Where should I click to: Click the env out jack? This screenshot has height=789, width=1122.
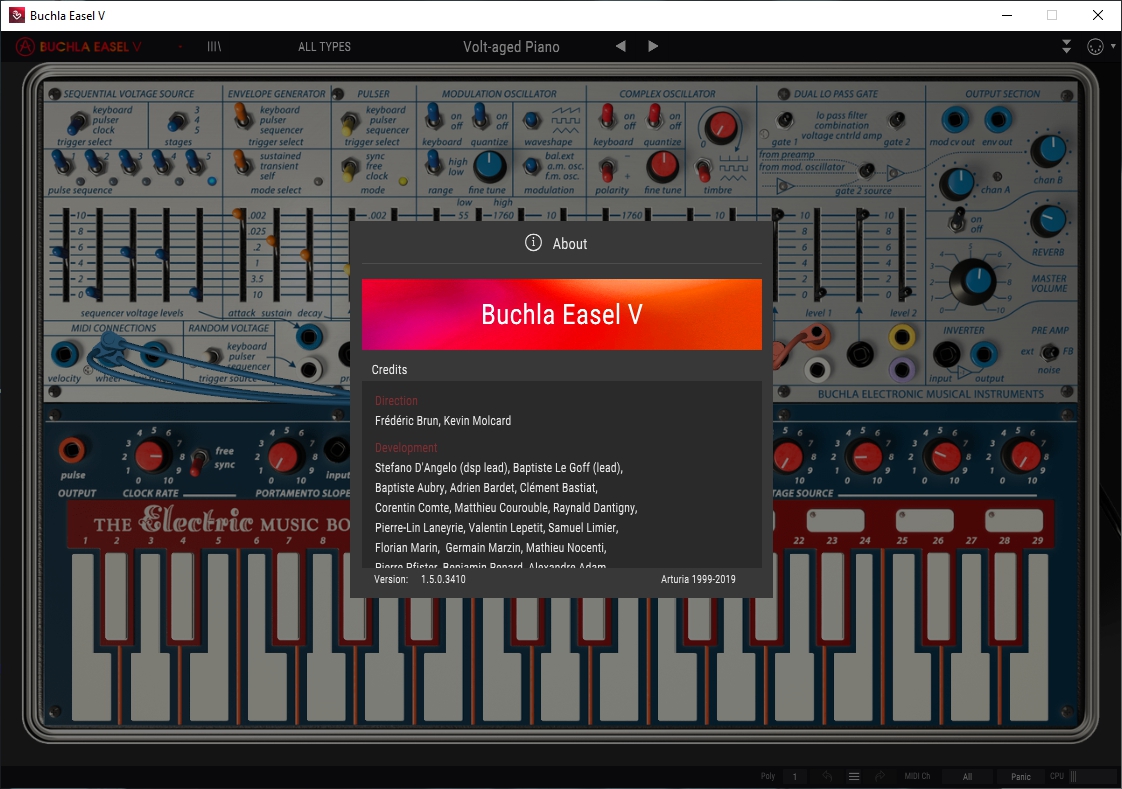997,119
